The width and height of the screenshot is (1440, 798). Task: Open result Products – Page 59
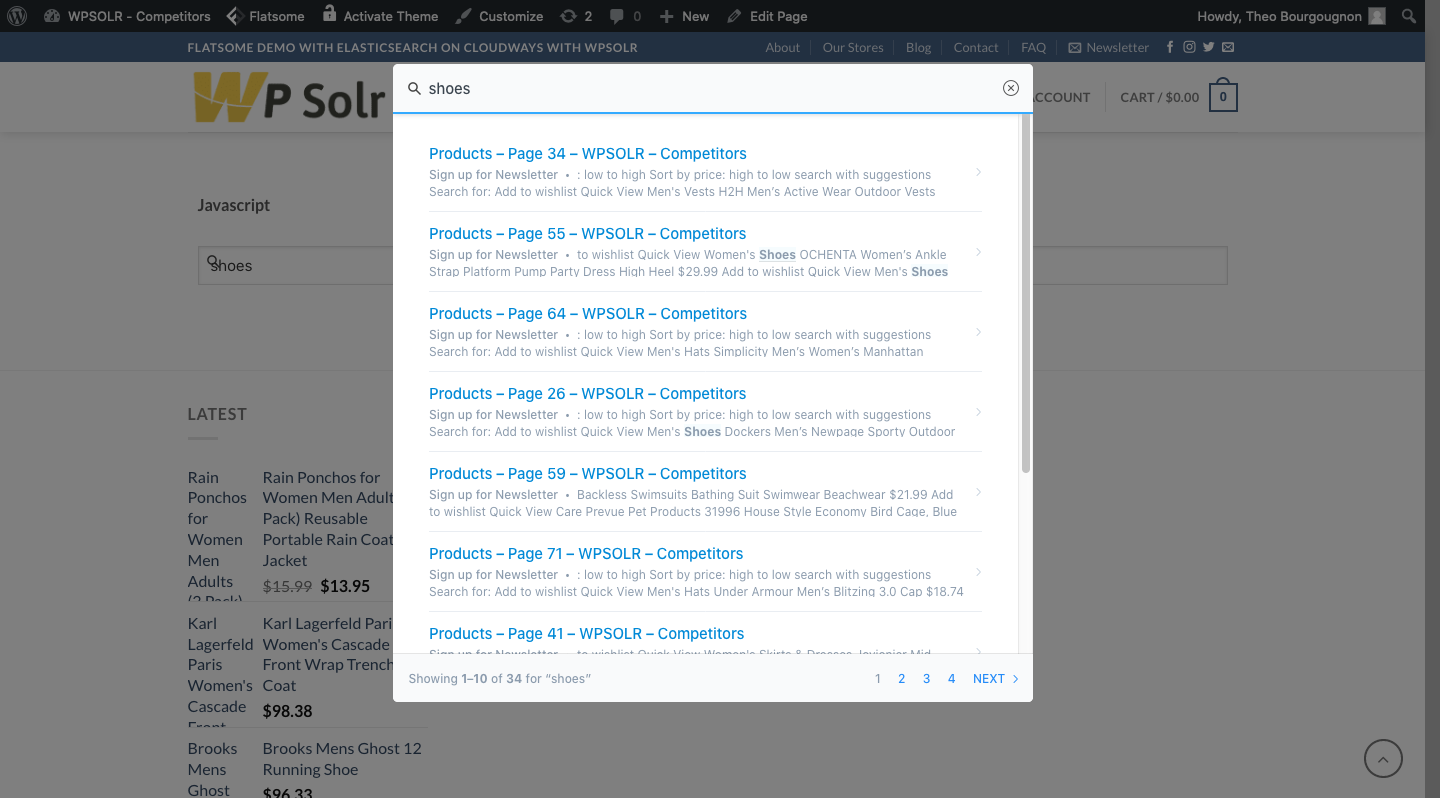pyautogui.click(x=588, y=473)
